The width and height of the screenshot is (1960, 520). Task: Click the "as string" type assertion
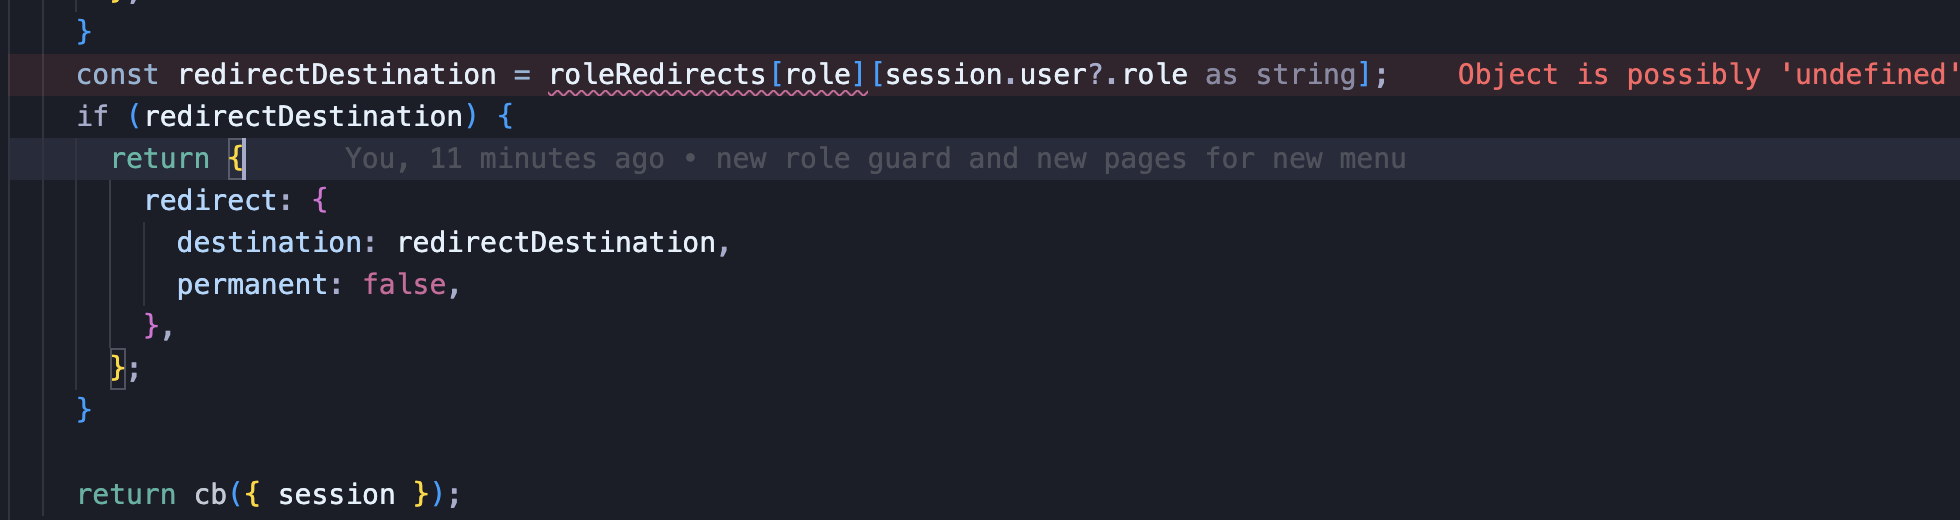(1280, 75)
